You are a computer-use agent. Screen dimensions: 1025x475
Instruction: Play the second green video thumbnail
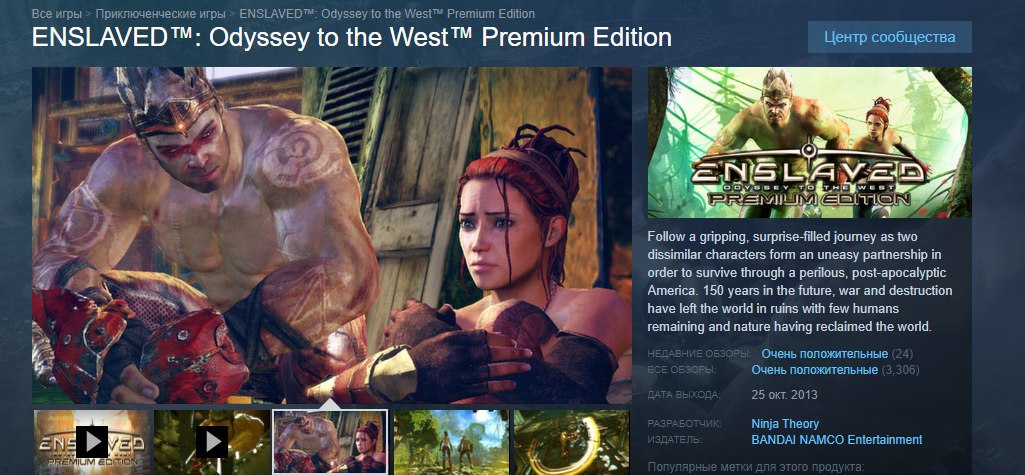point(212,442)
